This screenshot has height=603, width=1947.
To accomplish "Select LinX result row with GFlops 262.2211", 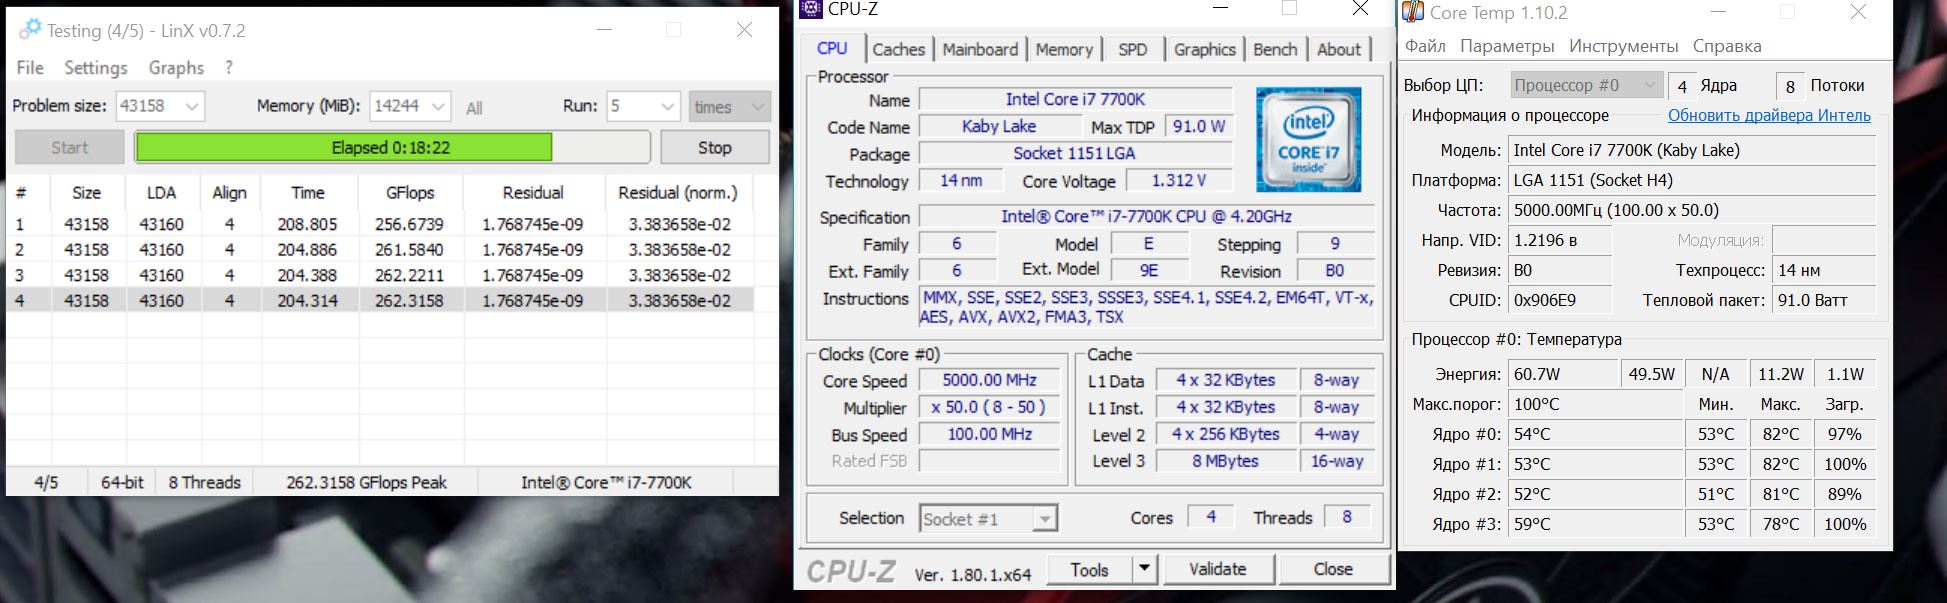I will click(380, 275).
